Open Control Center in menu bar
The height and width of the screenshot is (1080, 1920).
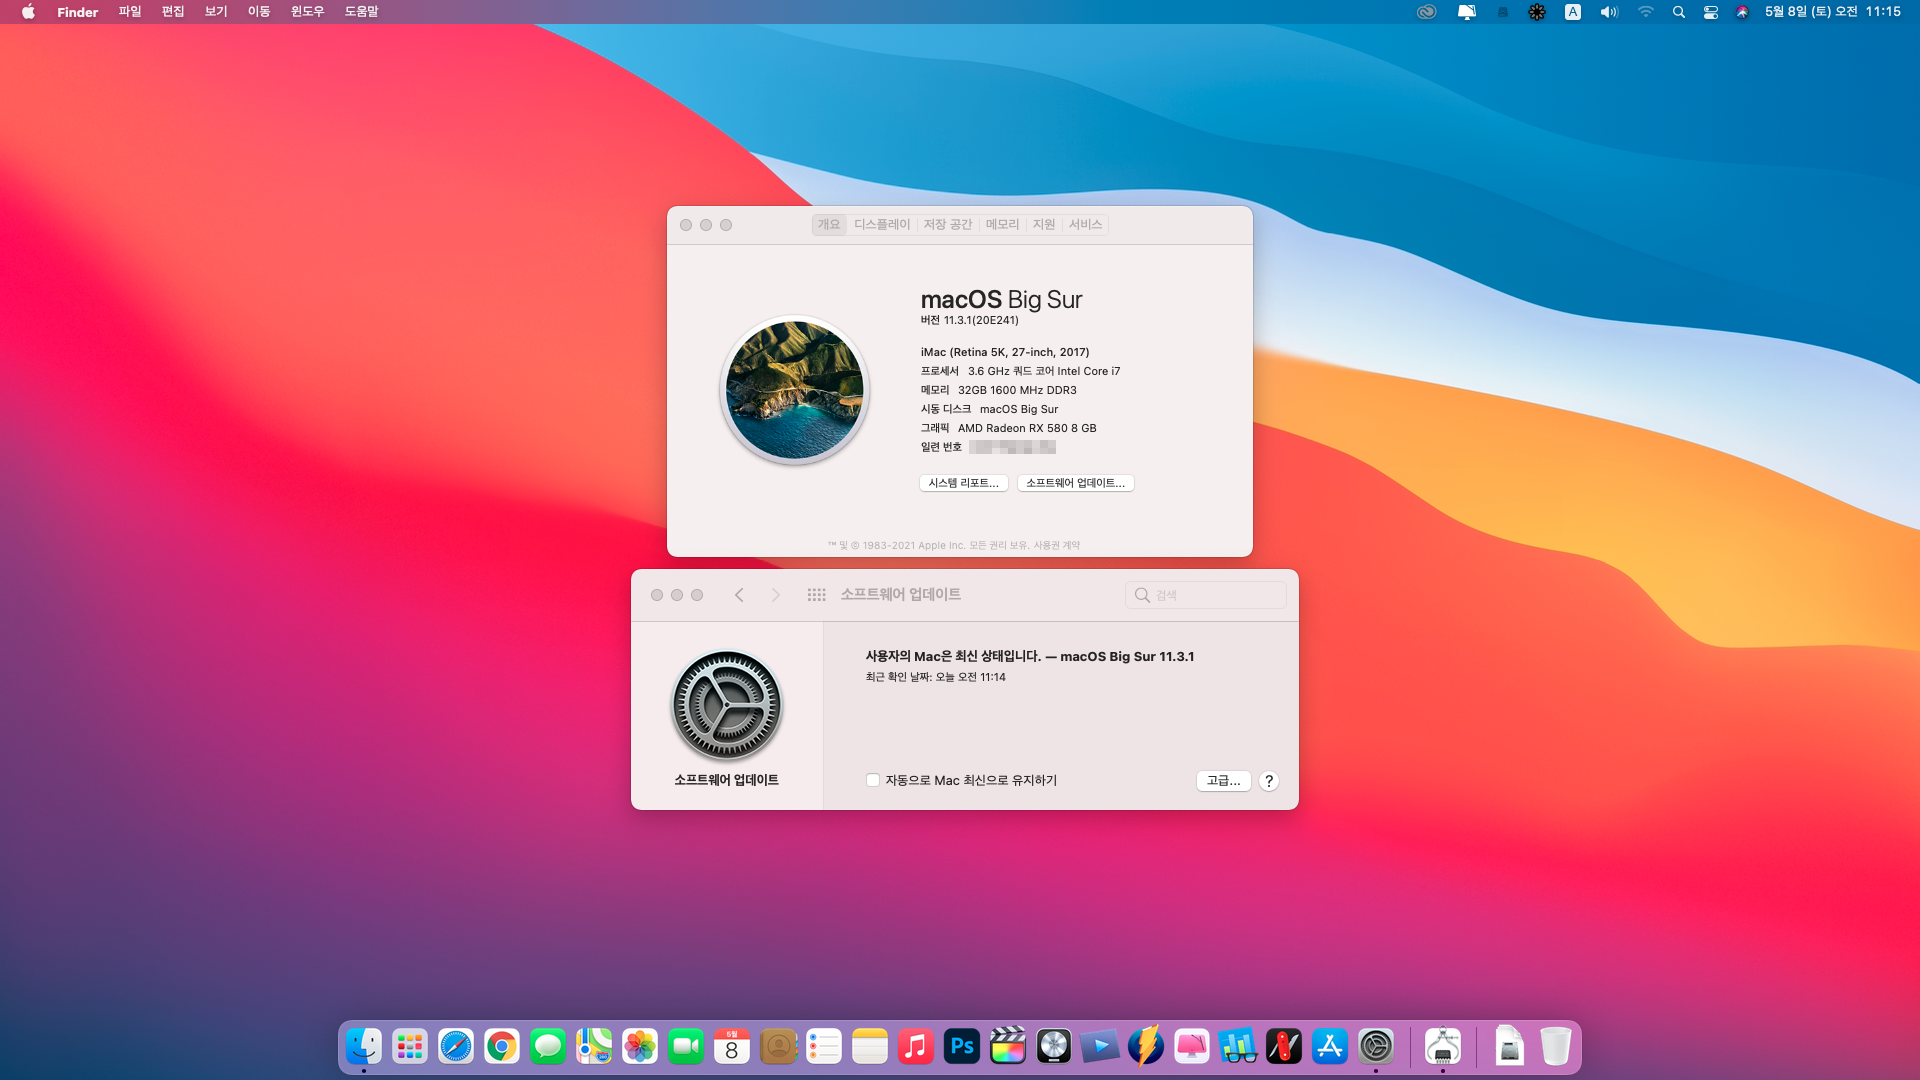click(x=1711, y=12)
